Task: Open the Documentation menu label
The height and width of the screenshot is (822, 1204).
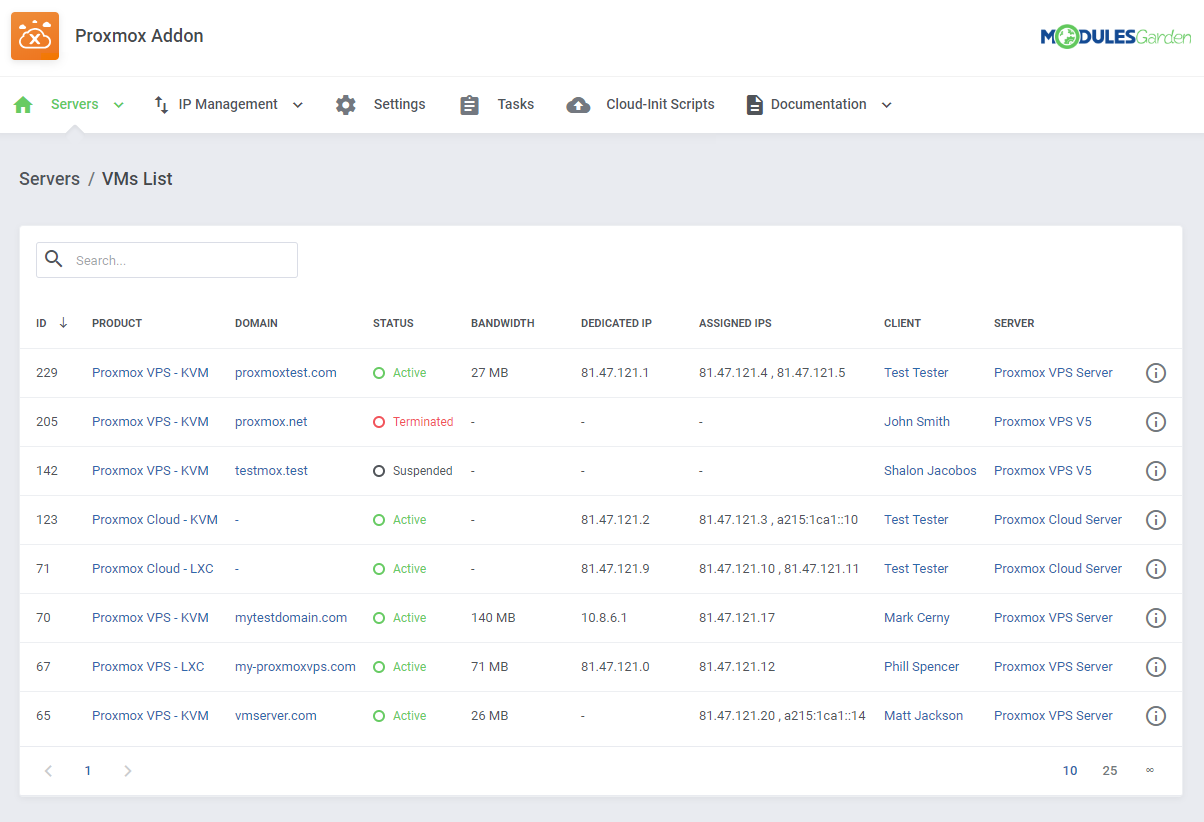Action: click(818, 104)
